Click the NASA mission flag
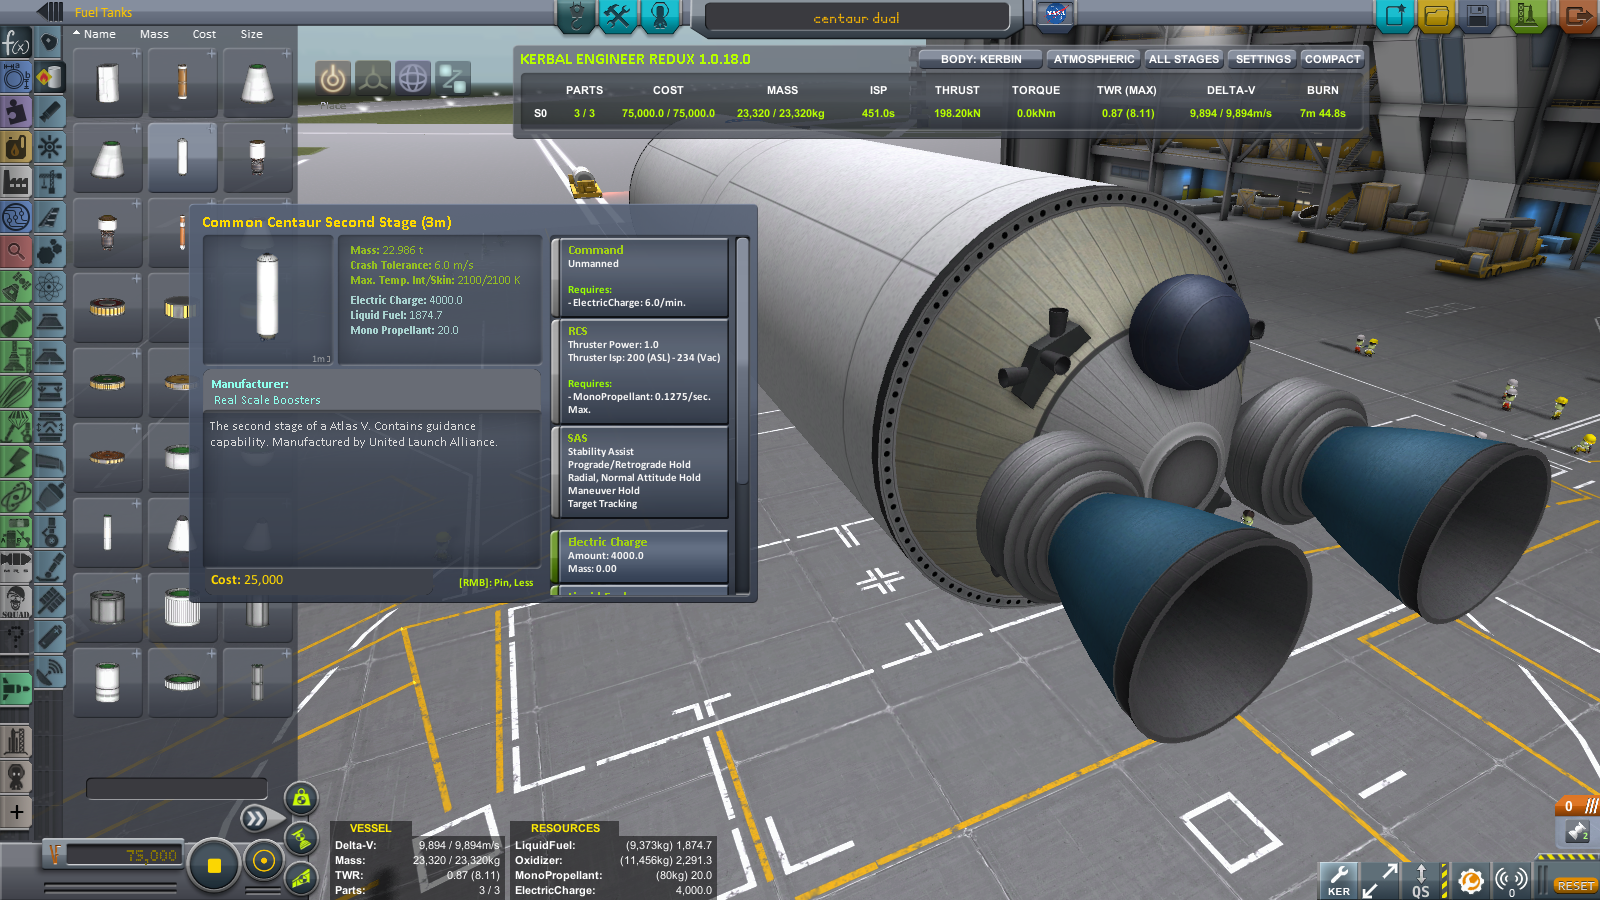This screenshot has width=1600, height=900. pos(1055,14)
